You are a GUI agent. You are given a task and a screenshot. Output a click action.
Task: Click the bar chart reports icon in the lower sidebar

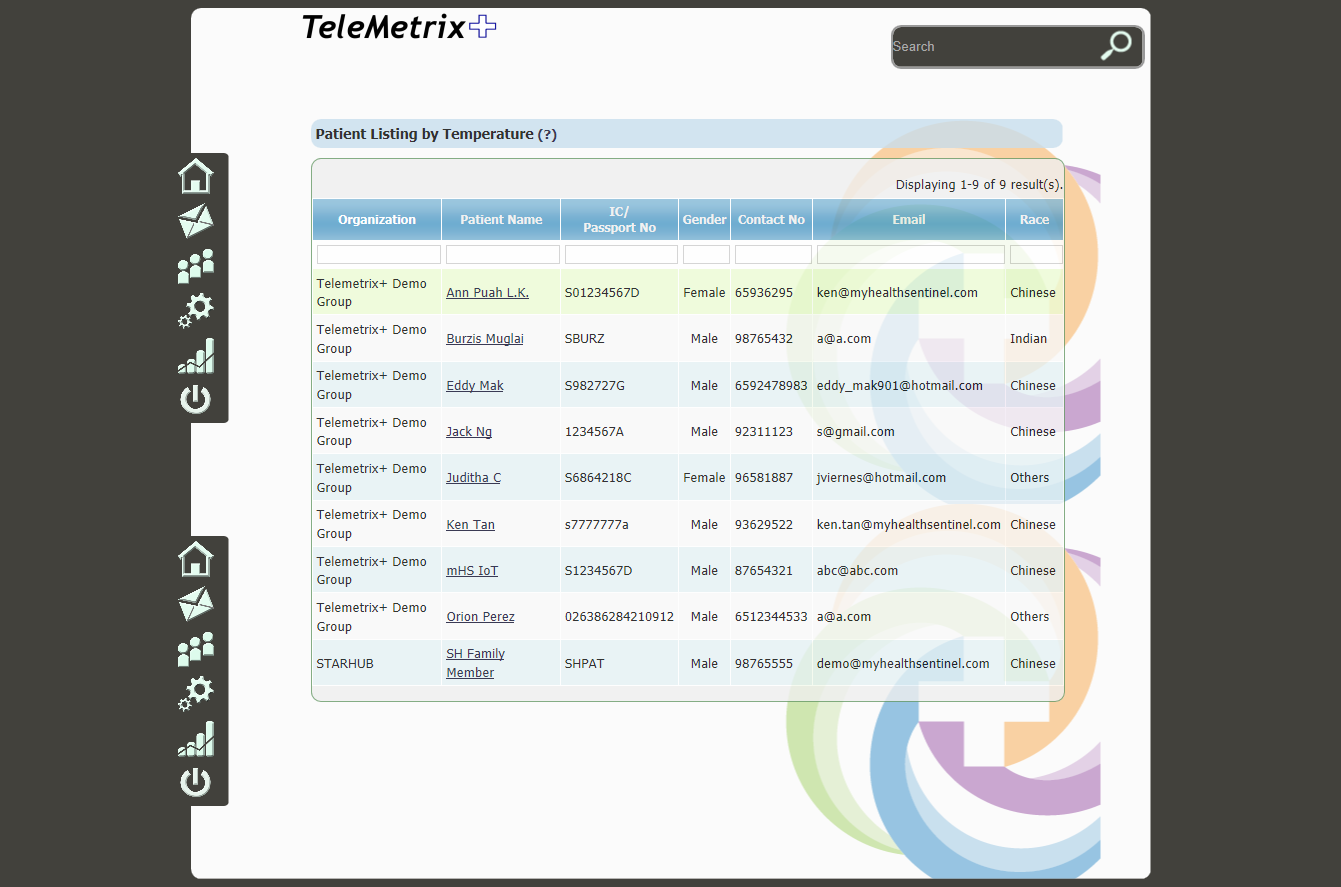(196, 739)
